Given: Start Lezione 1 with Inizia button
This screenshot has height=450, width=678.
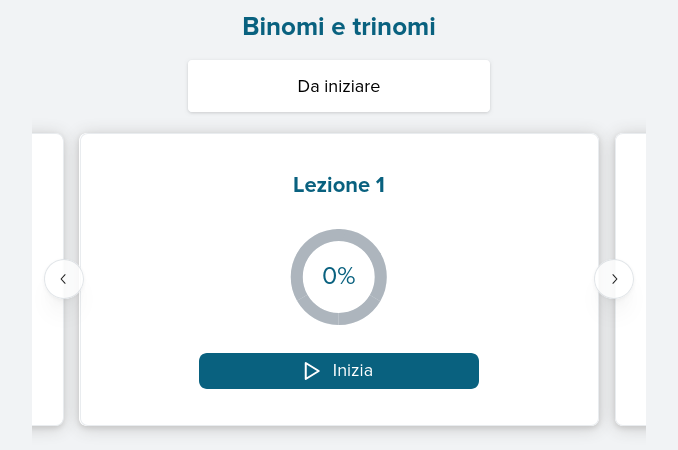Looking at the screenshot, I should point(339,371).
